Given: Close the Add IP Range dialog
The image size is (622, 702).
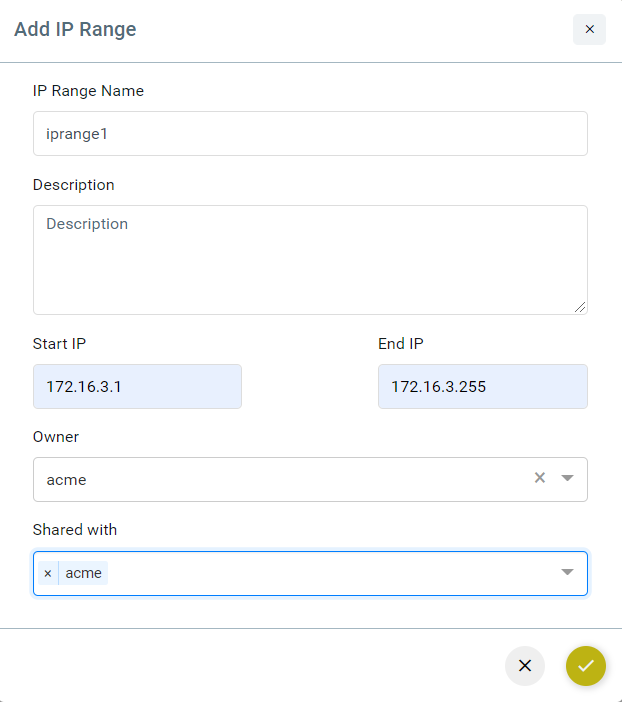Looking at the screenshot, I should click(x=589, y=30).
